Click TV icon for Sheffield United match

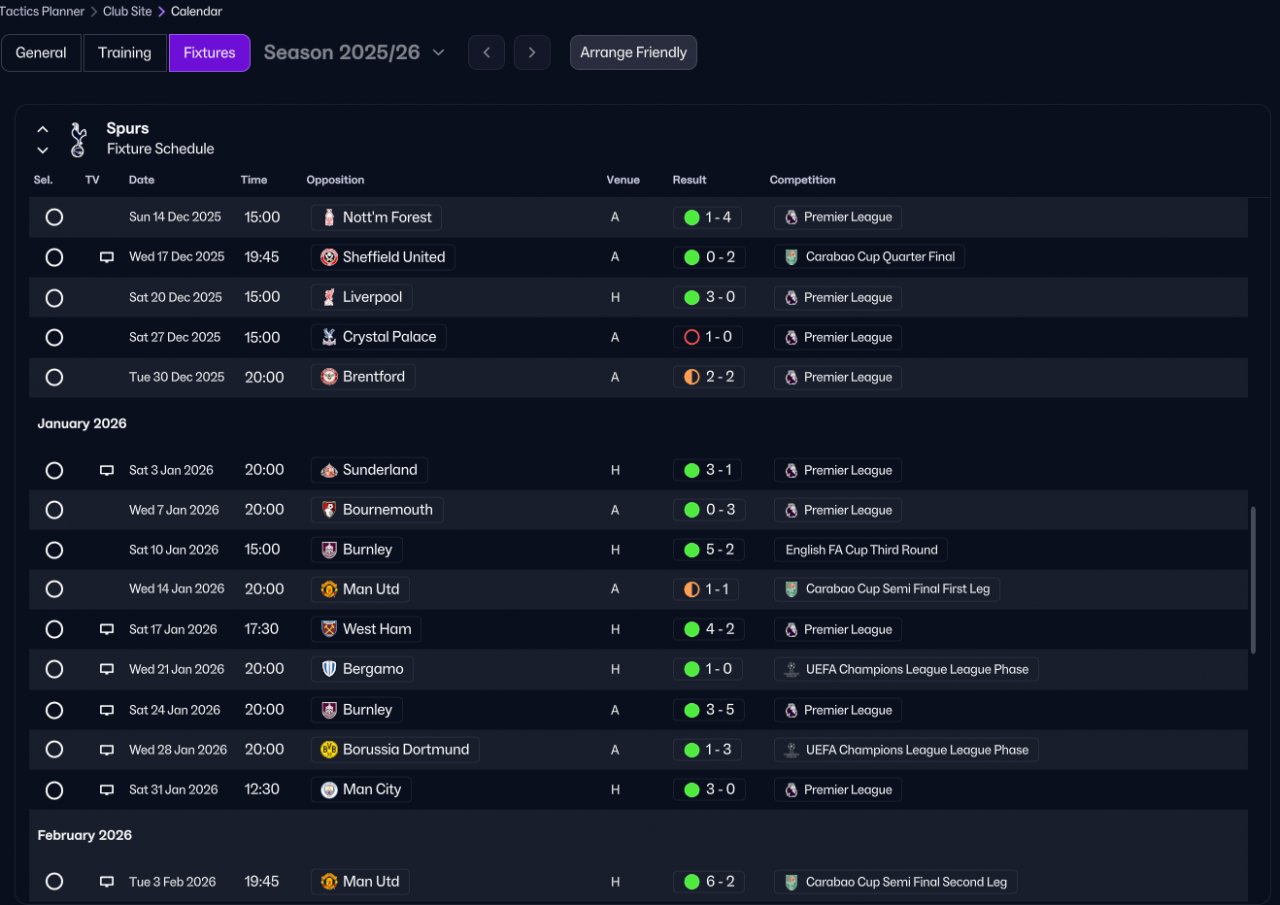(107, 257)
